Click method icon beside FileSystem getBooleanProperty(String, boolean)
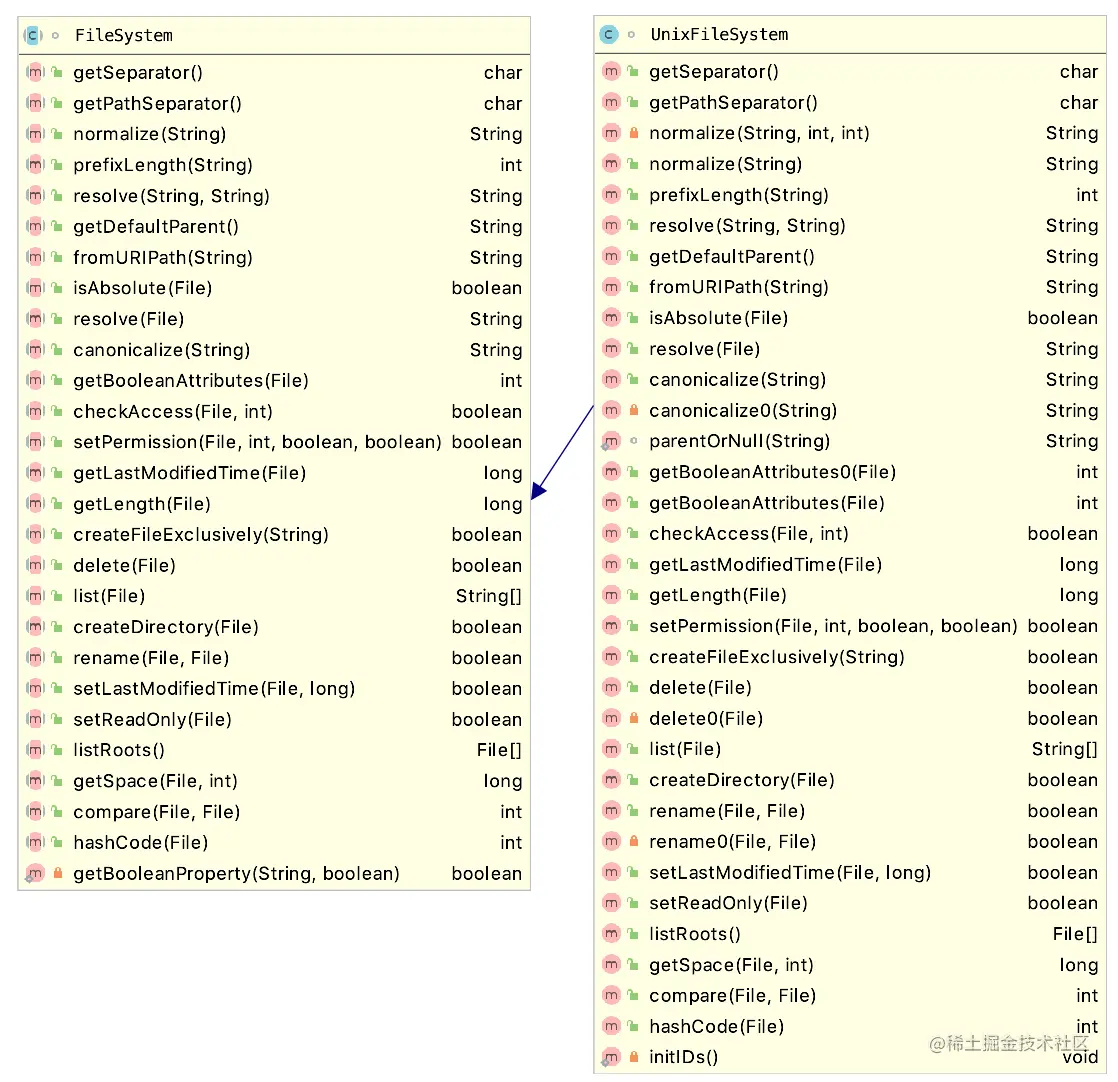The height and width of the screenshot is (1082, 1118). (x=35, y=873)
